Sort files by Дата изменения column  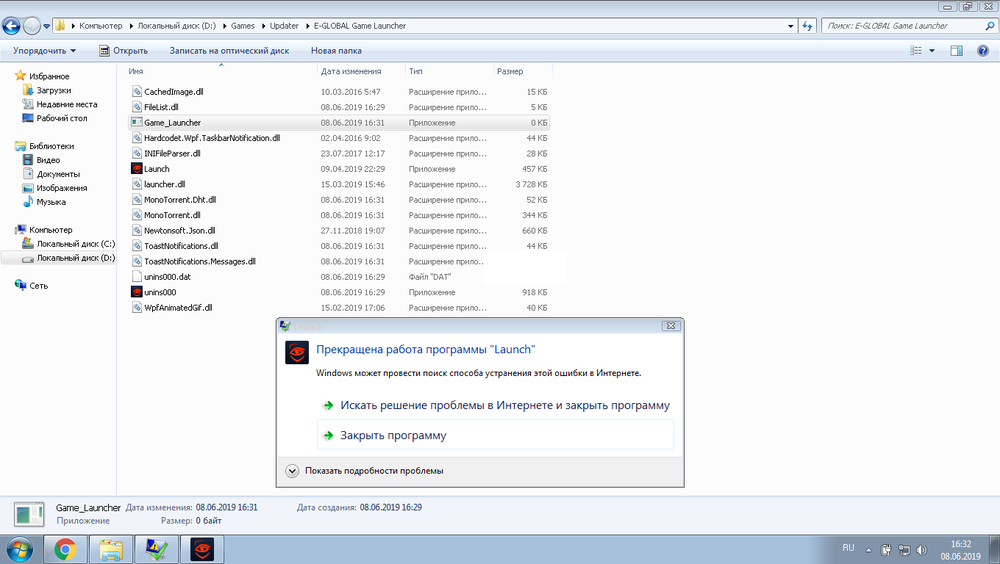[350, 72]
